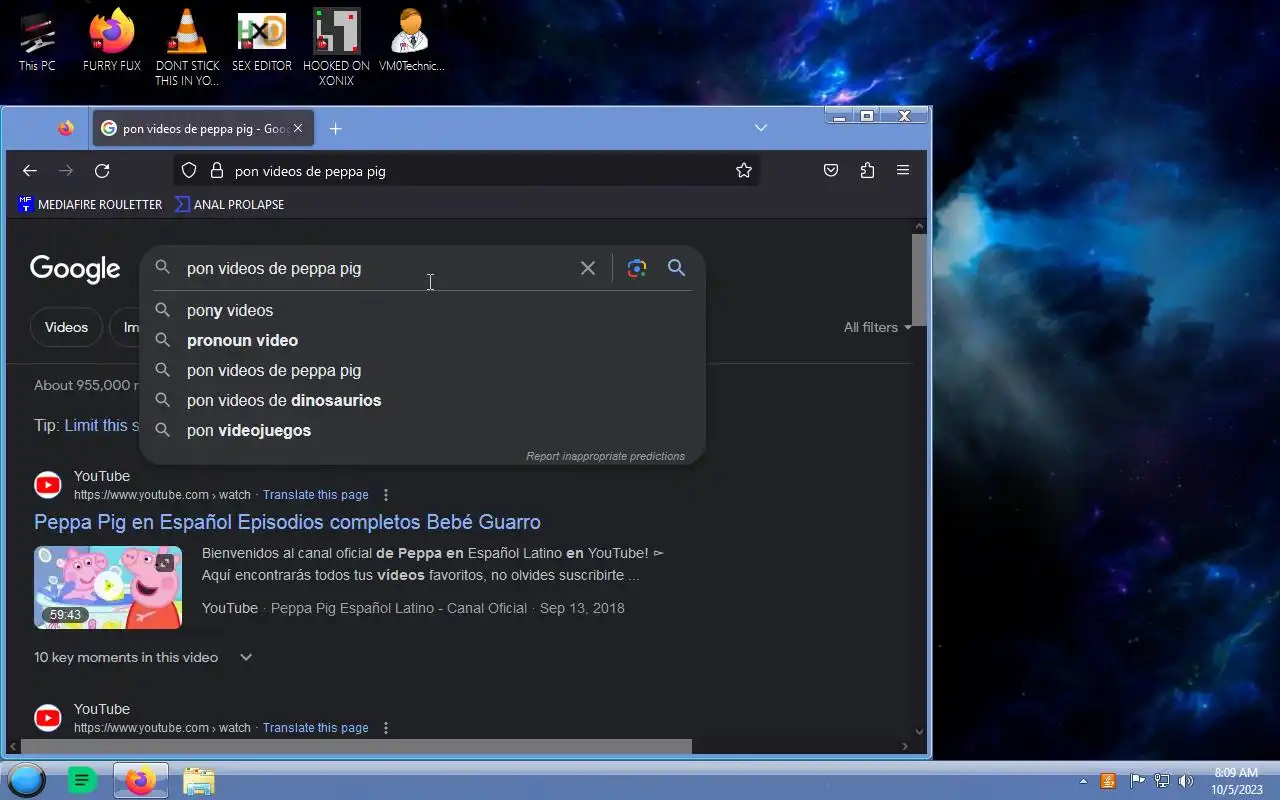Viewport: 1280px width, 800px height.
Task: Show hidden tray icons arrow
Action: (x=1083, y=781)
